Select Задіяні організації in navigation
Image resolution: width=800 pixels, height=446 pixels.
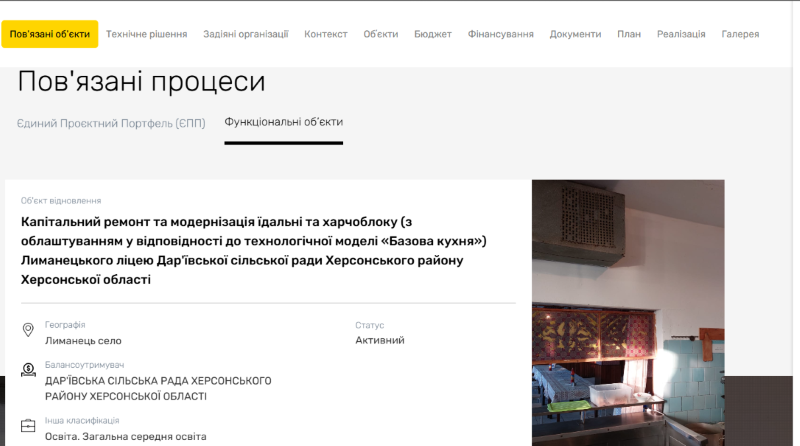coord(245,34)
